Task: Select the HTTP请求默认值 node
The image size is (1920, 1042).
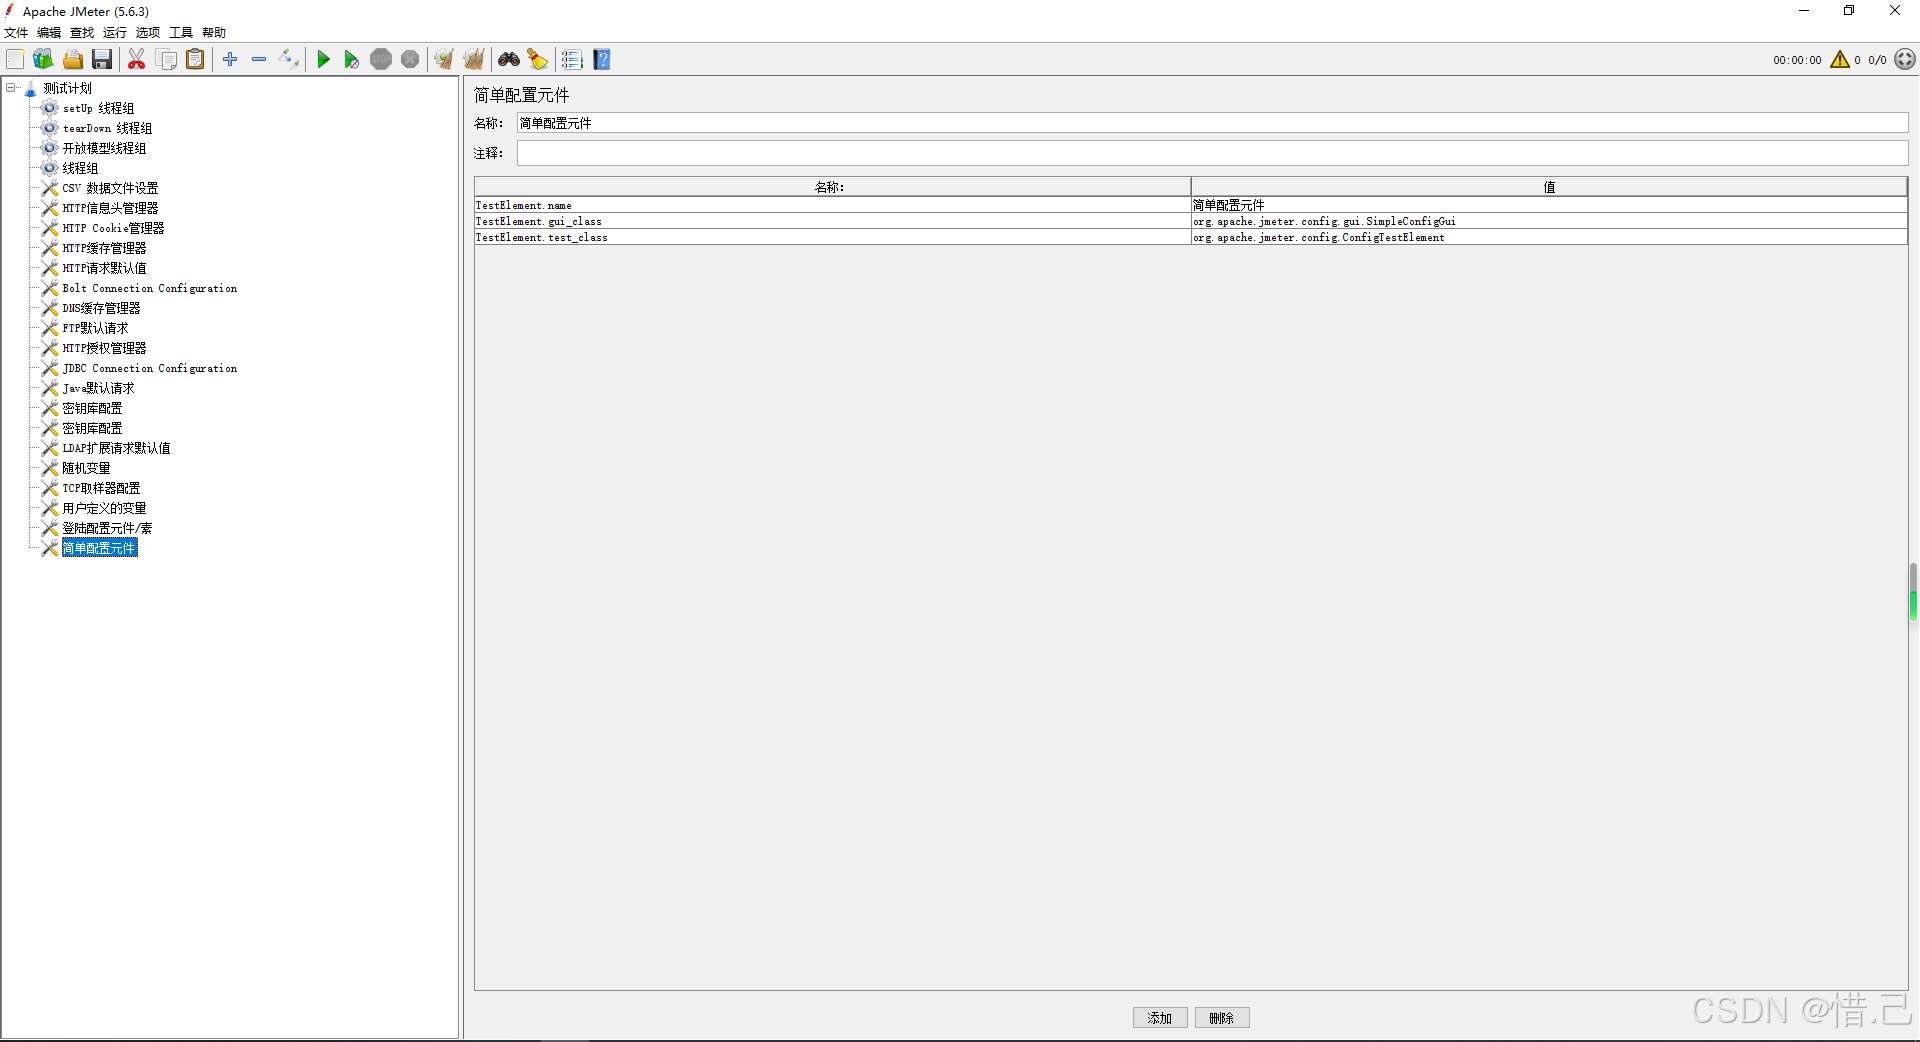Action: pyautogui.click(x=104, y=268)
